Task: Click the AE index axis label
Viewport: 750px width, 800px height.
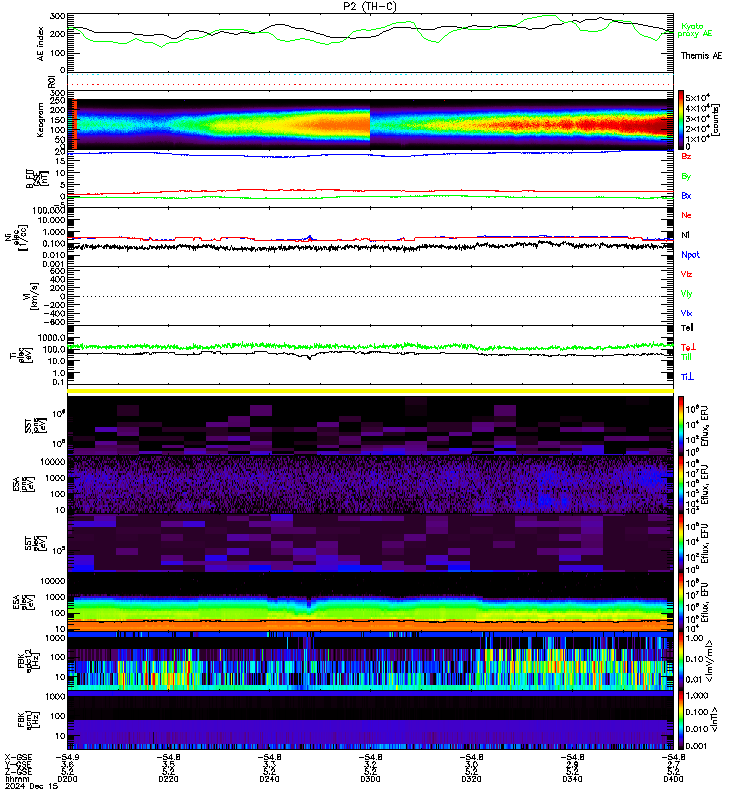Action: pos(41,44)
